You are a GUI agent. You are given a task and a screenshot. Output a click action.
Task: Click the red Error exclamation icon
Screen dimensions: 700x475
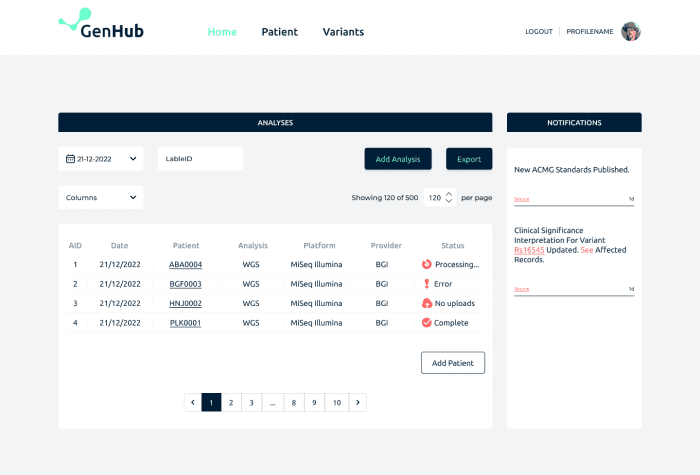point(426,284)
